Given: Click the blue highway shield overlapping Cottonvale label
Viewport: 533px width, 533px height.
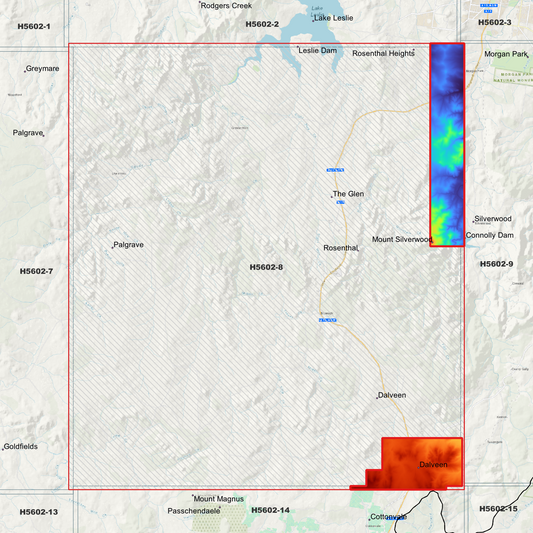Looking at the screenshot, I should point(395,518).
